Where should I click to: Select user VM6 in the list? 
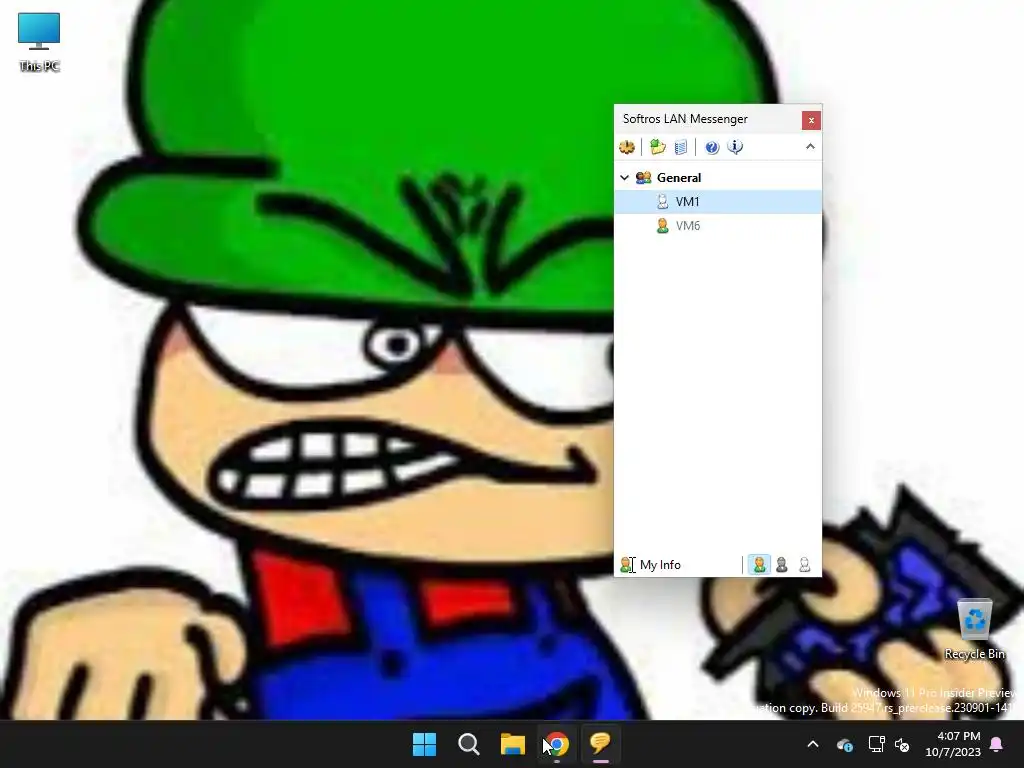(x=718, y=226)
